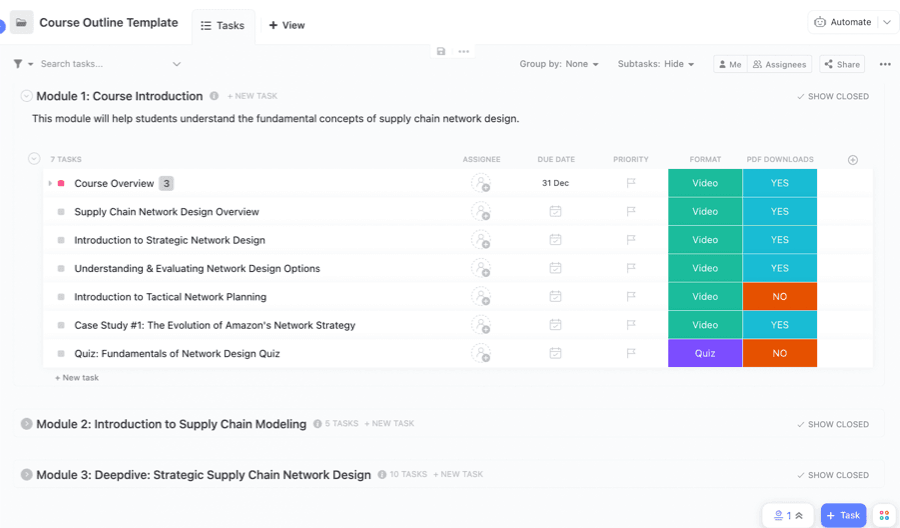Switch to the Tasks tab
Screen dimensions: 900x528
click(223, 25)
